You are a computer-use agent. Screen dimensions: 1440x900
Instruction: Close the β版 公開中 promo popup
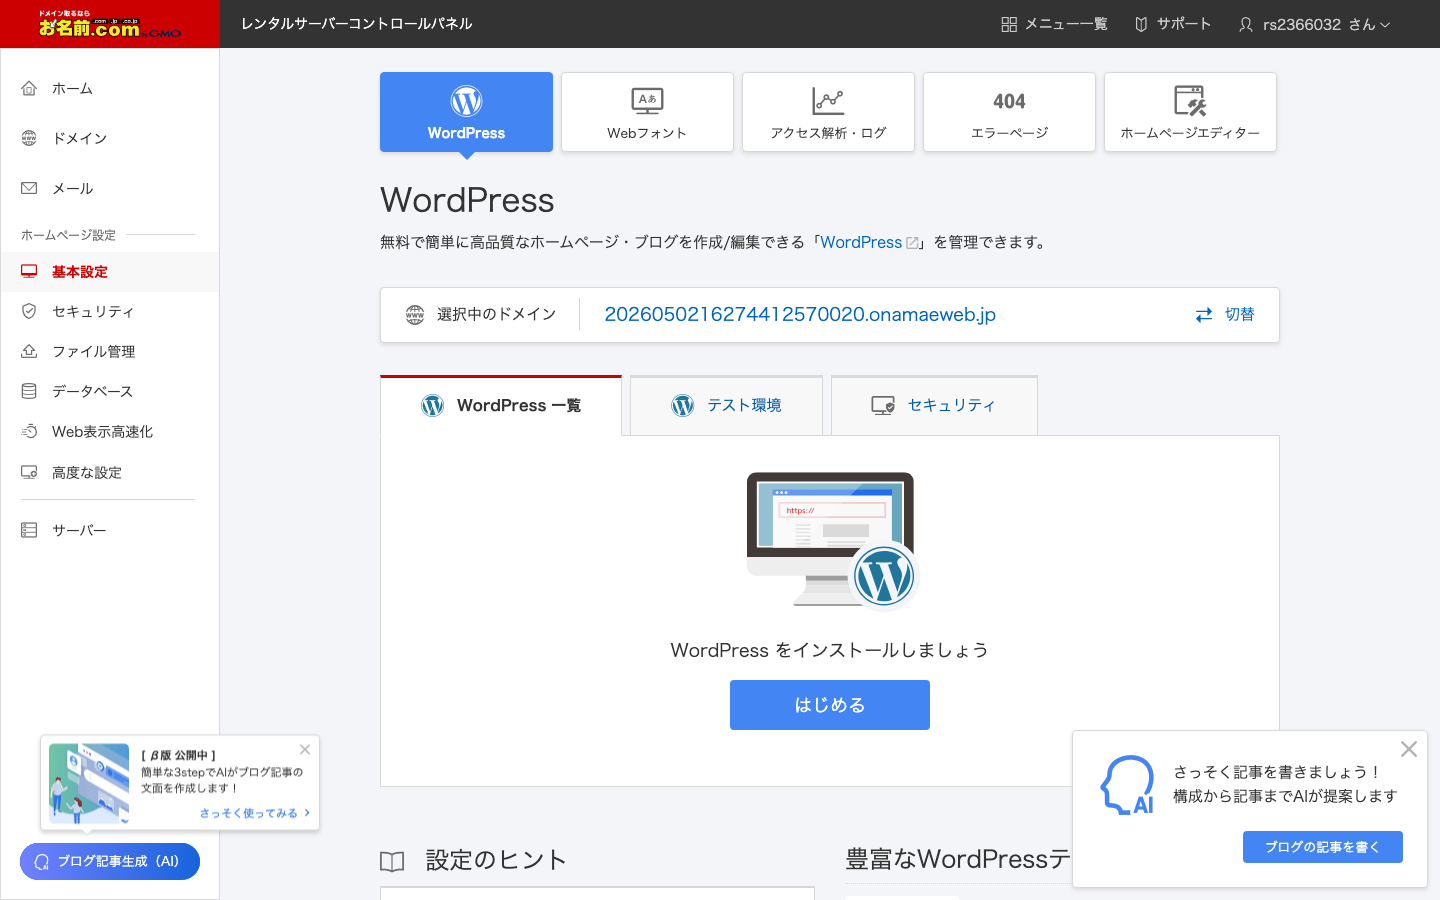(305, 749)
